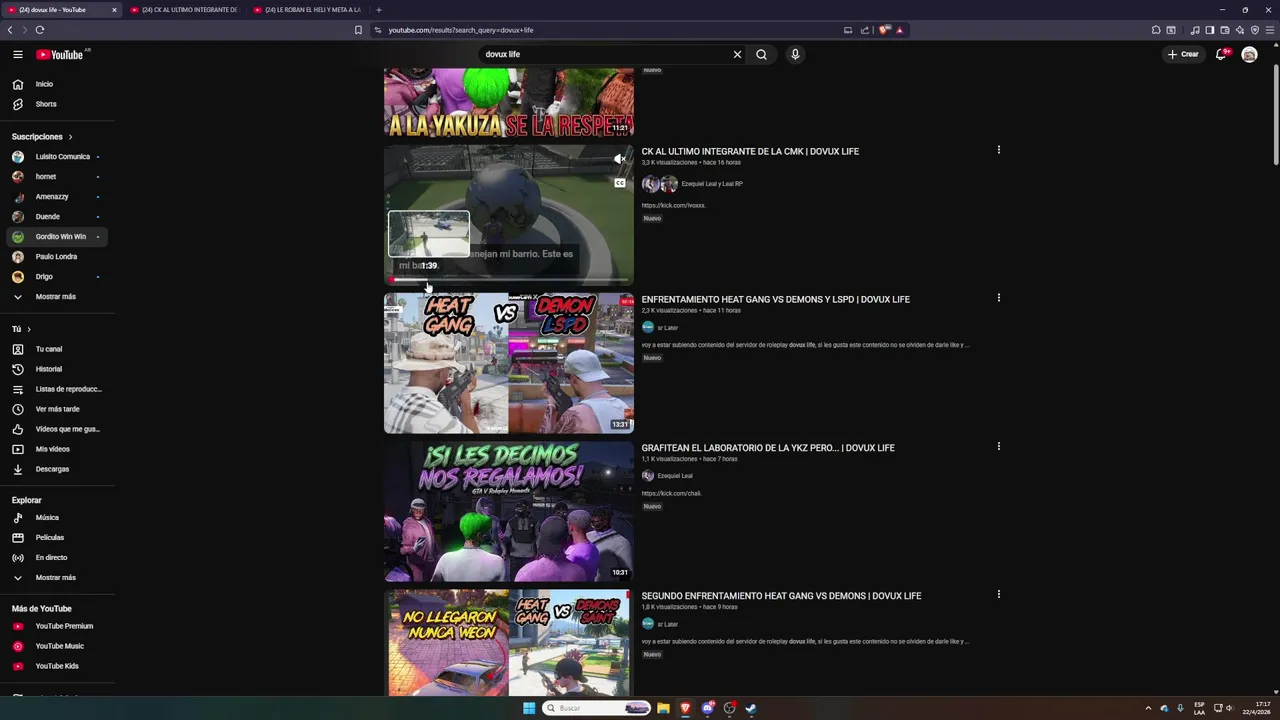Open Listas de reproducción
The image size is (1280, 720).
tap(60, 389)
